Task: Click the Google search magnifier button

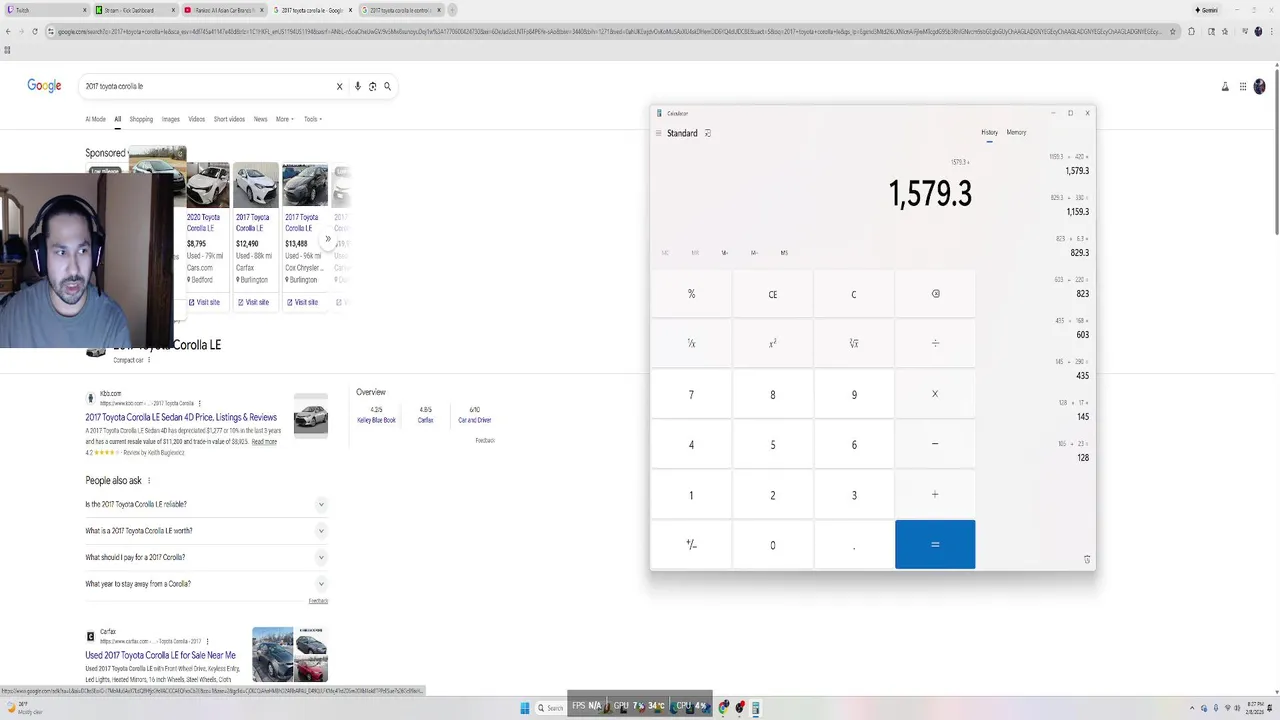Action: 387,86
